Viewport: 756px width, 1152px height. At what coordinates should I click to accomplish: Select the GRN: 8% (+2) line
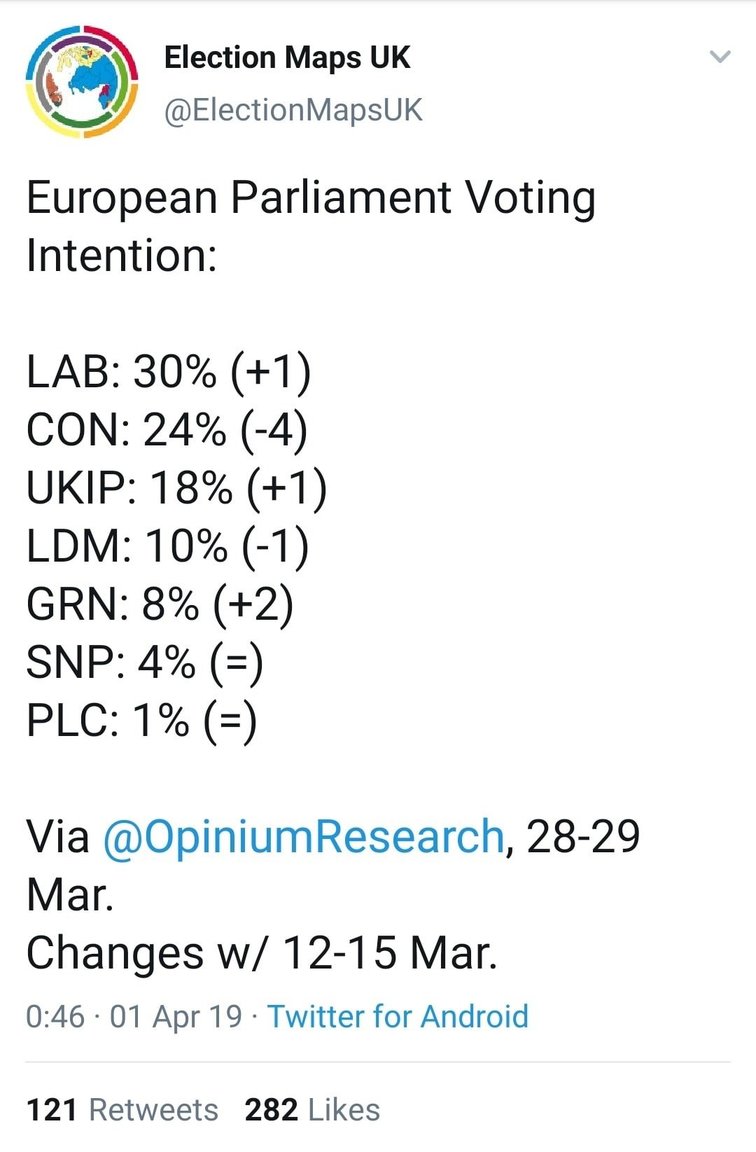click(160, 604)
